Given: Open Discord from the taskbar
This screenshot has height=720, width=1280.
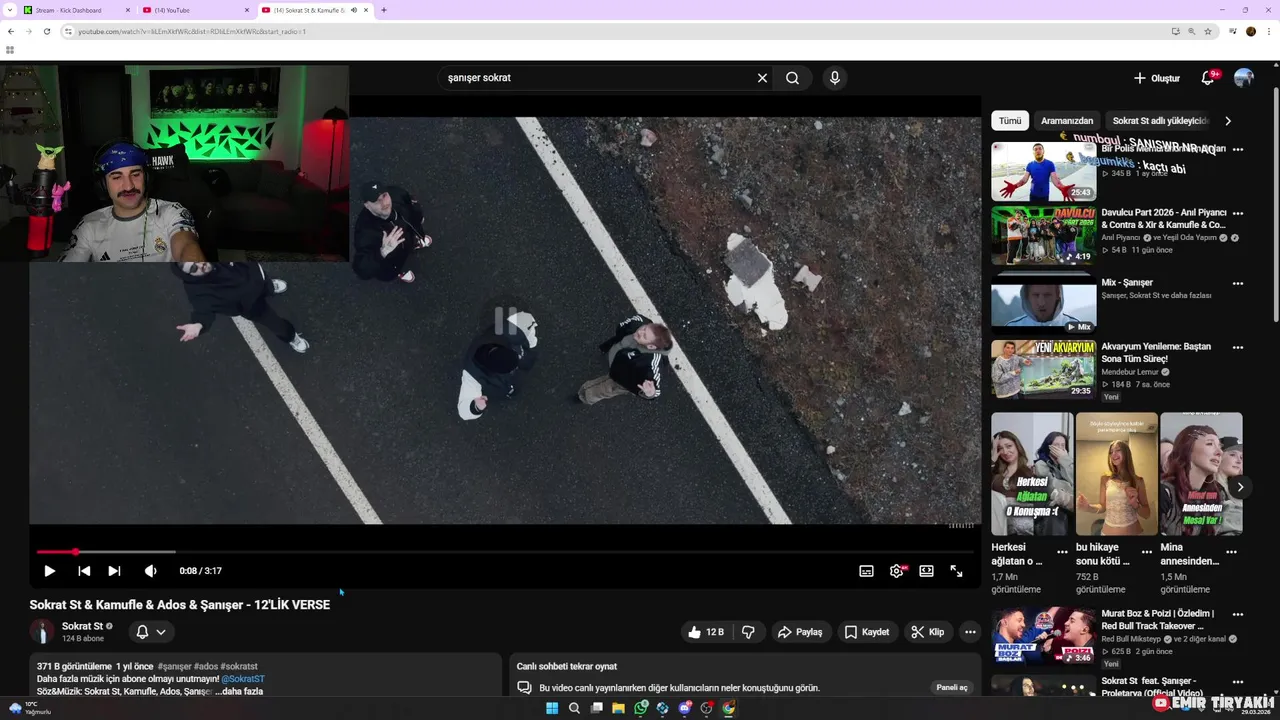Looking at the screenshot, I should click(x=685, y=708).
